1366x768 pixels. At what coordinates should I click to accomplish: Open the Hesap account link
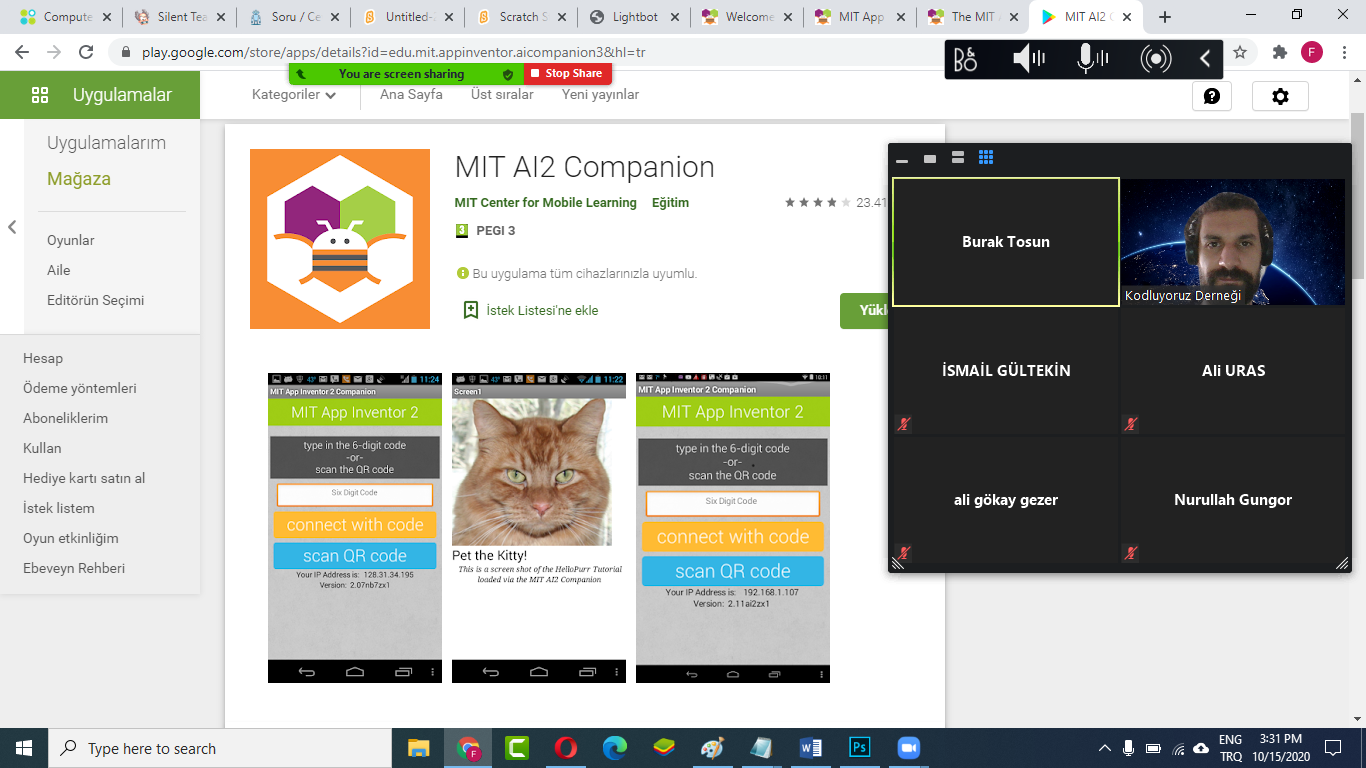click(x=43, y=358)
